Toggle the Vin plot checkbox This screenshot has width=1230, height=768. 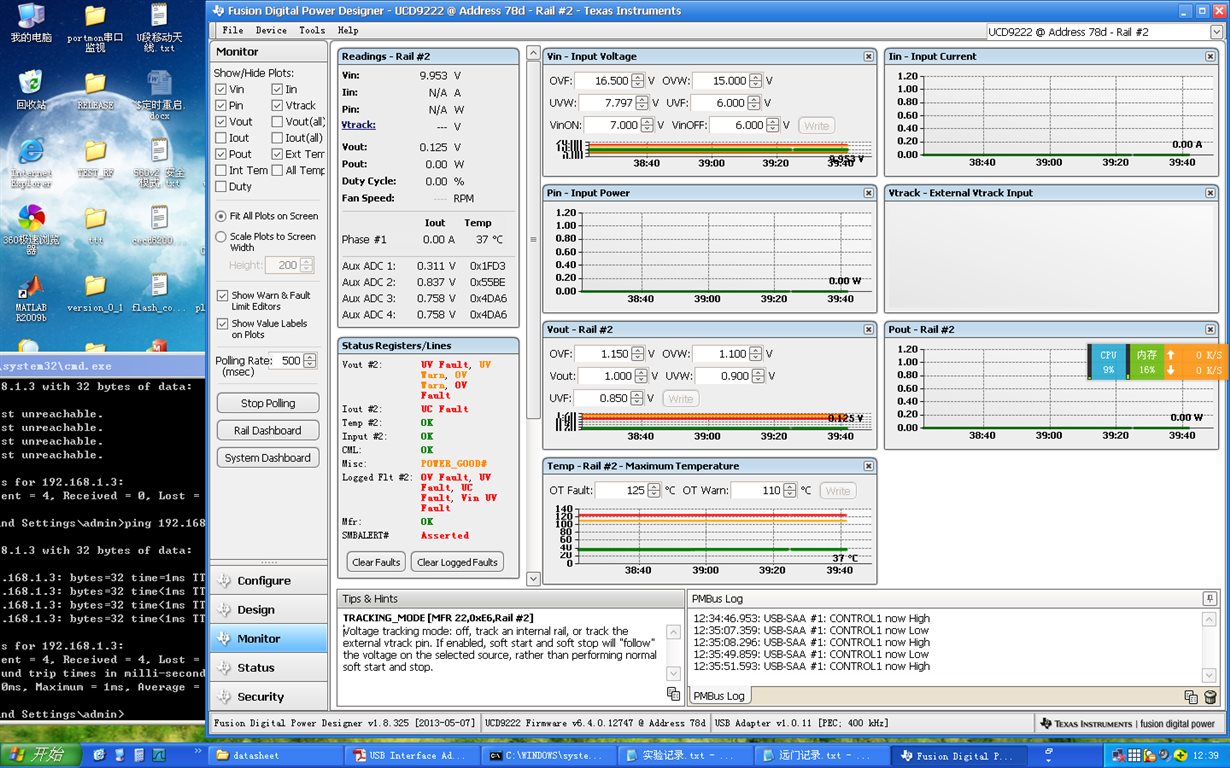point(221,89)
